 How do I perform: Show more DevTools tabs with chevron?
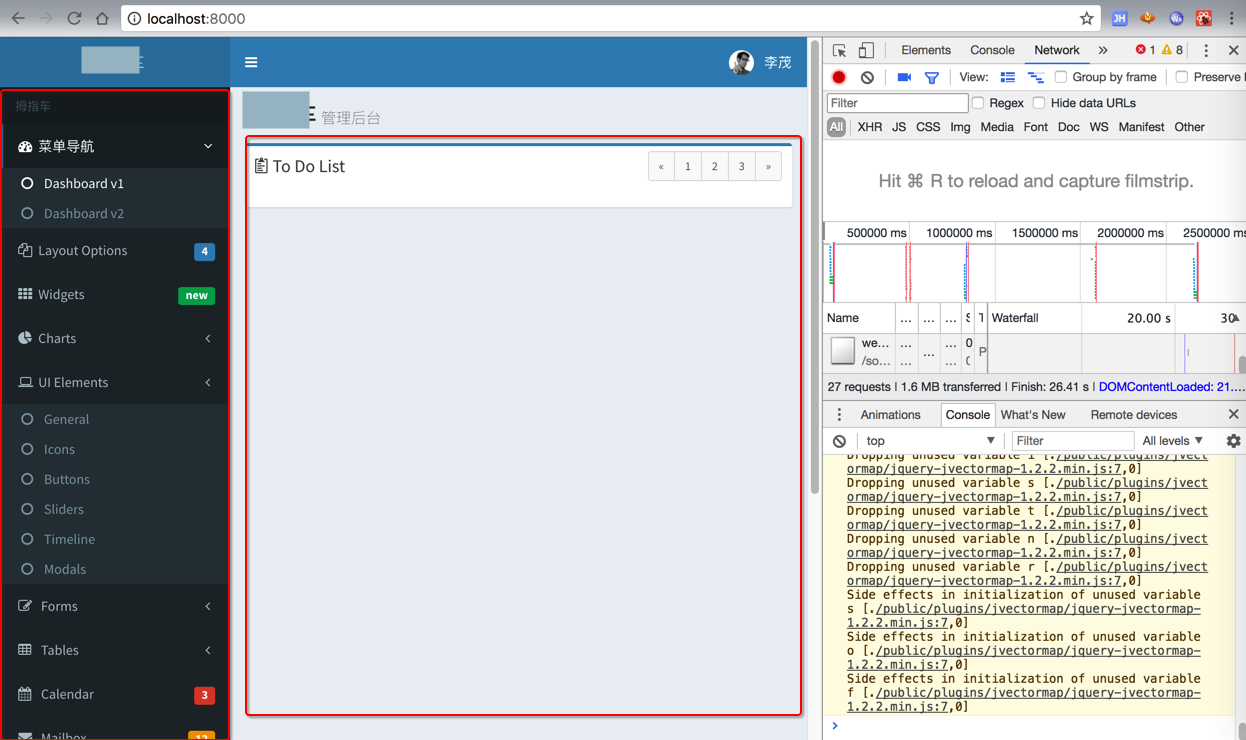[1103, 50]
